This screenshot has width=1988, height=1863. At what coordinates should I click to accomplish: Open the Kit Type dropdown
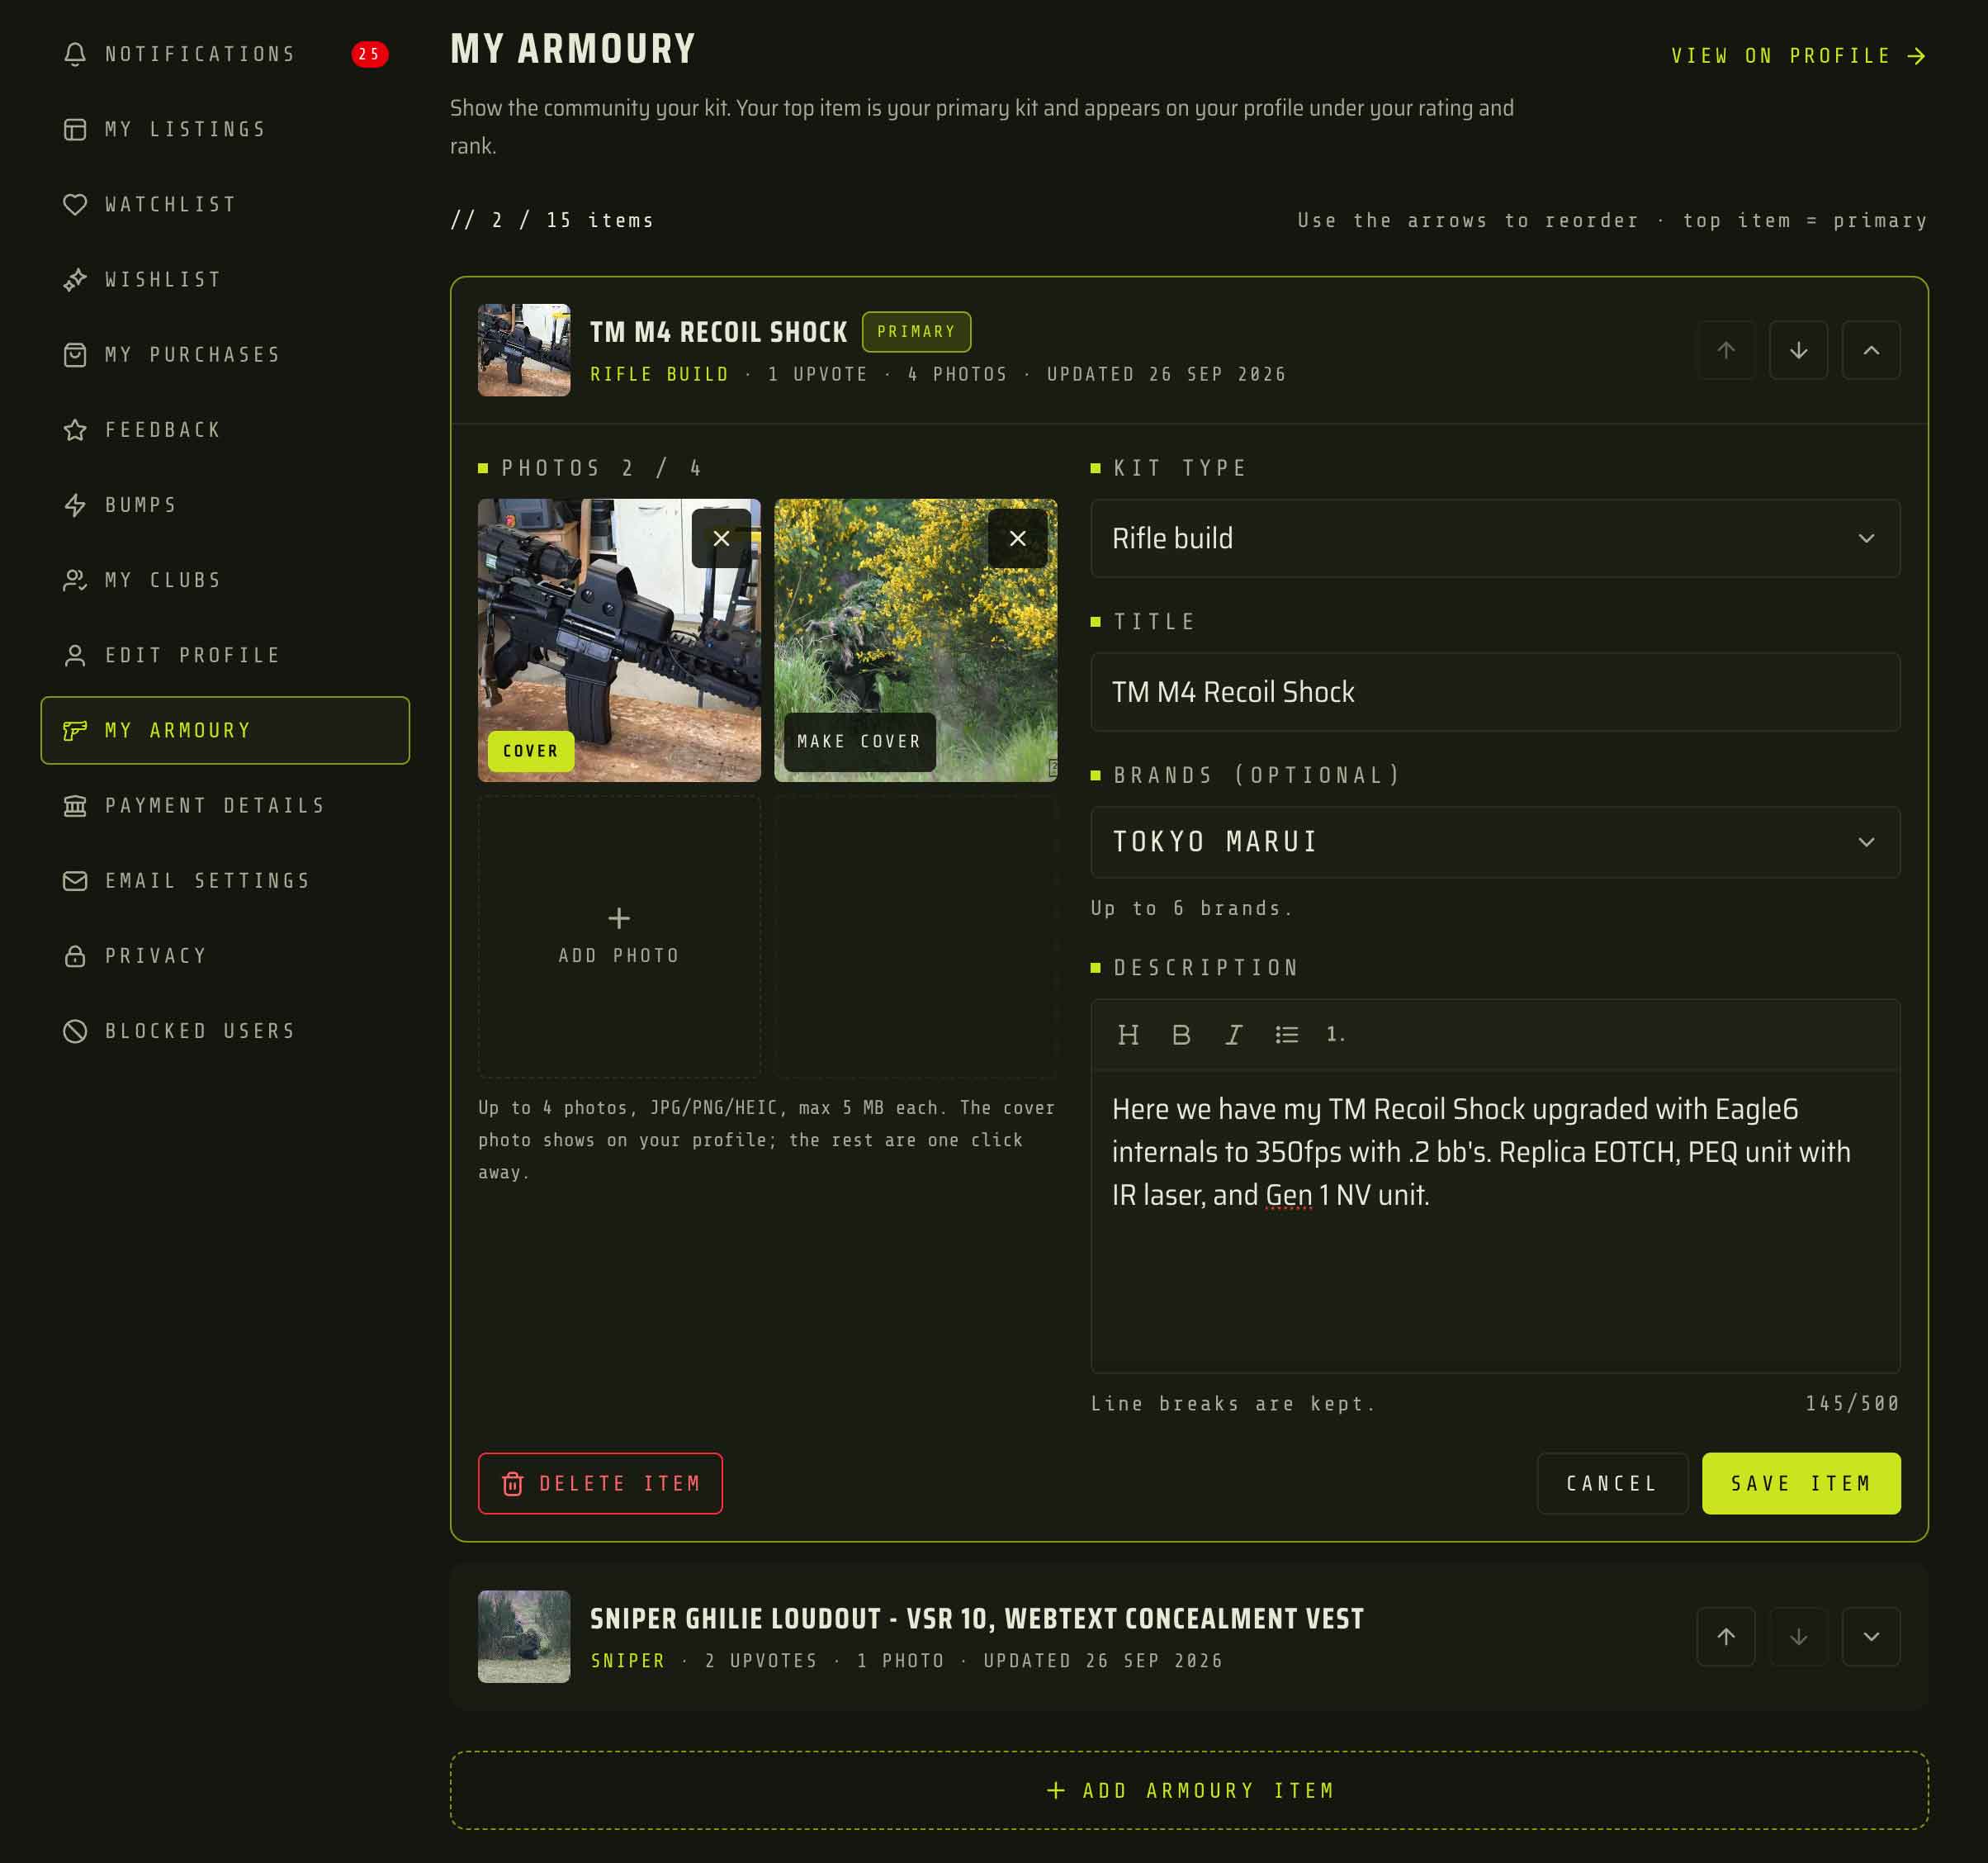coord(1495,538)
